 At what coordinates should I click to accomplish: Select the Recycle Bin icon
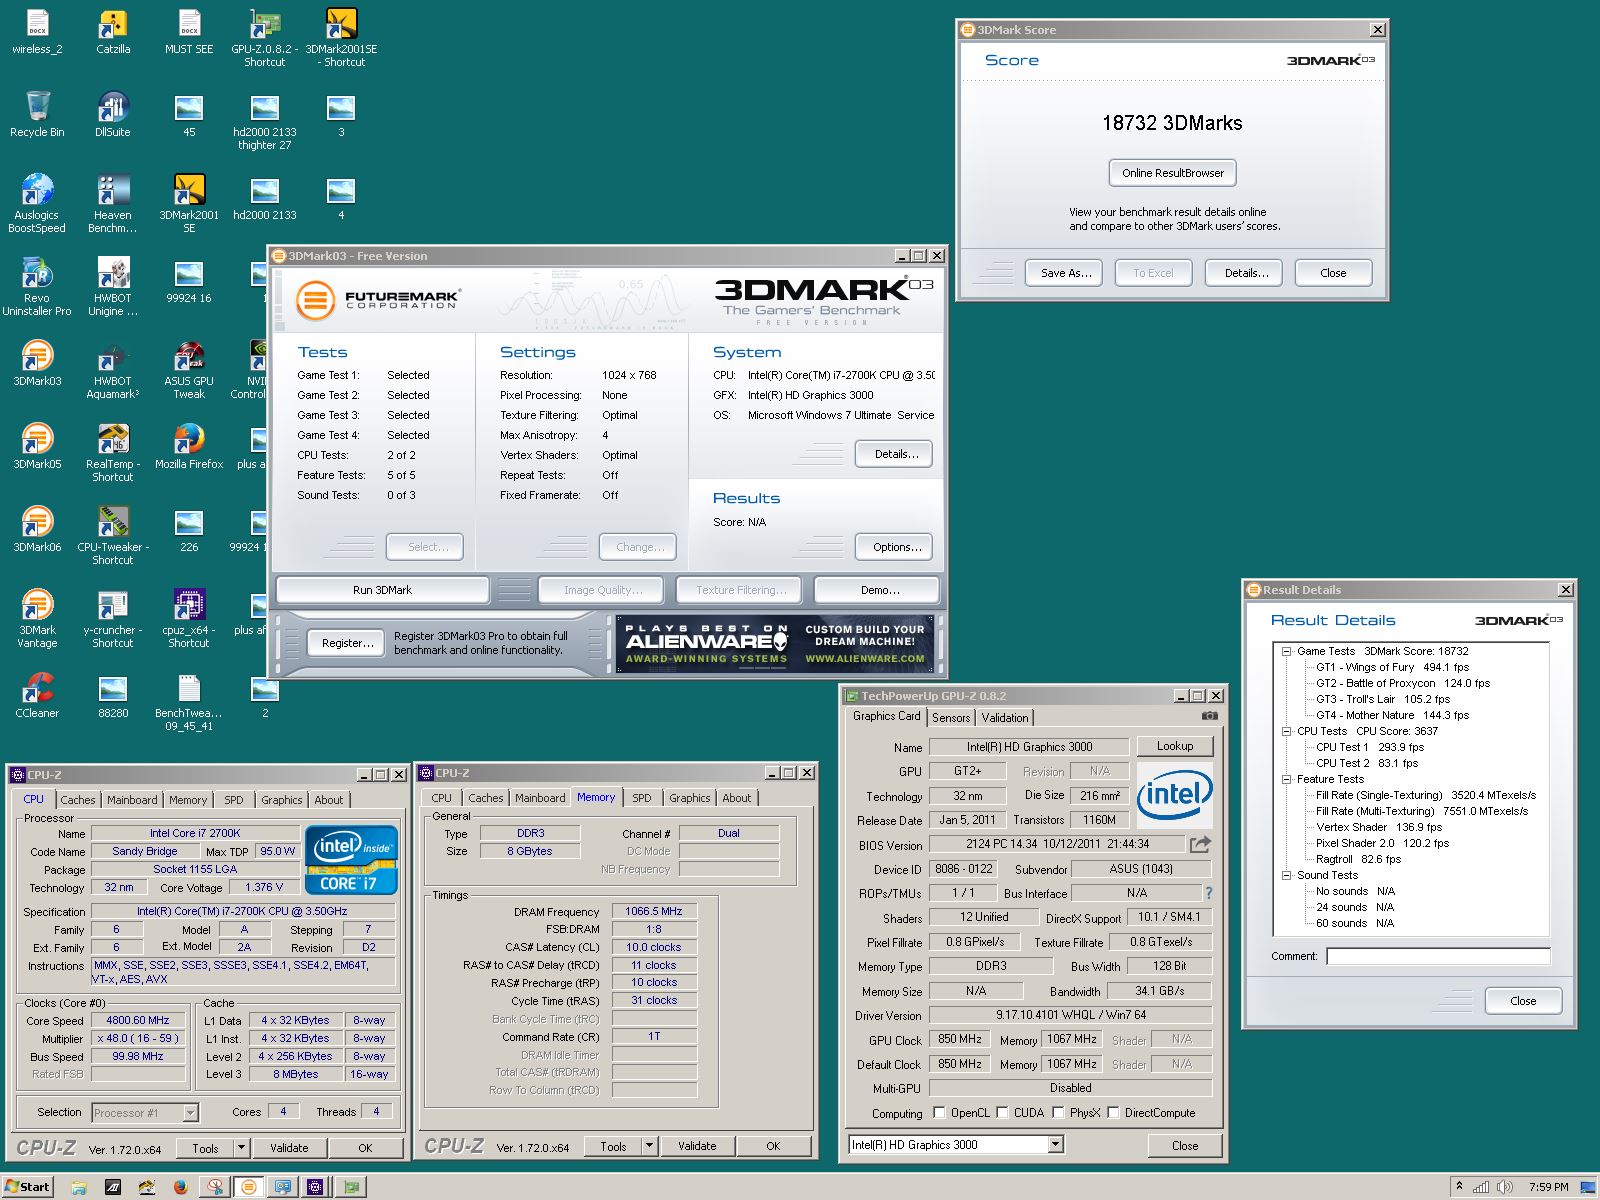point(37,114)
